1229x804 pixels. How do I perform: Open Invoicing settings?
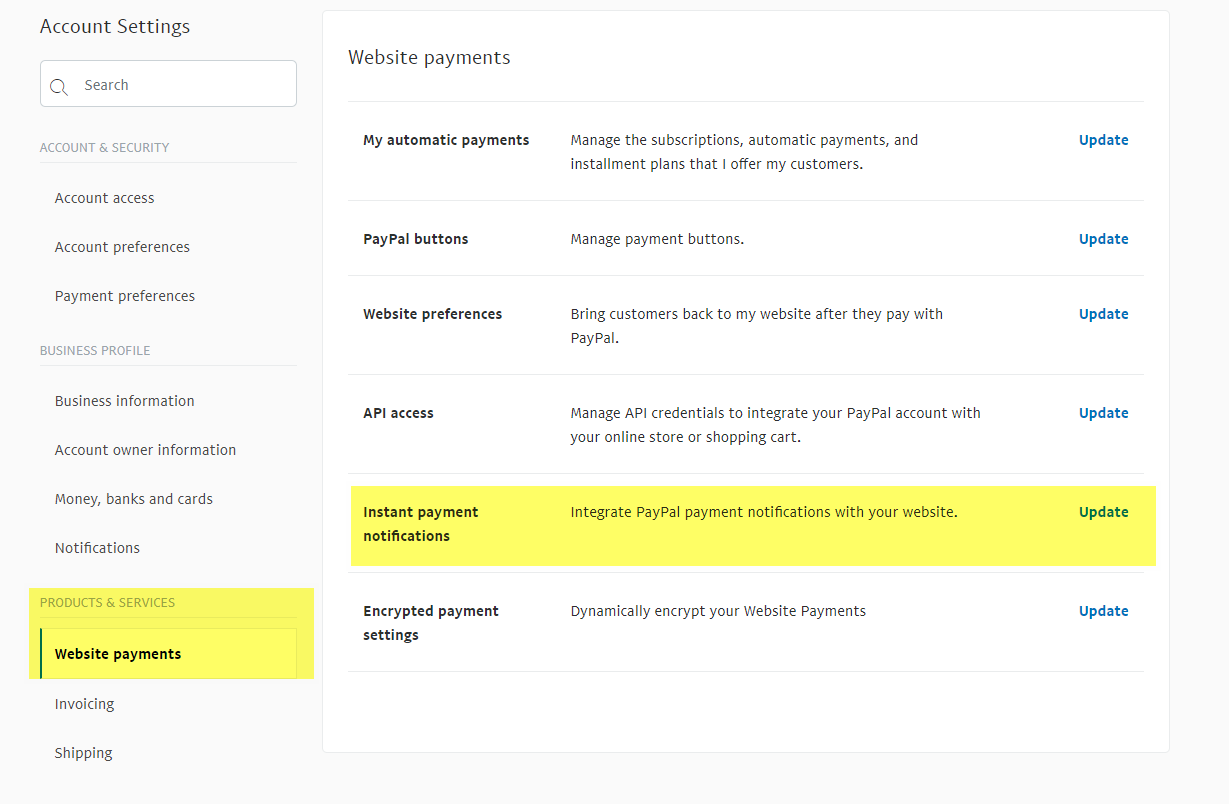[x=85, y=704]
